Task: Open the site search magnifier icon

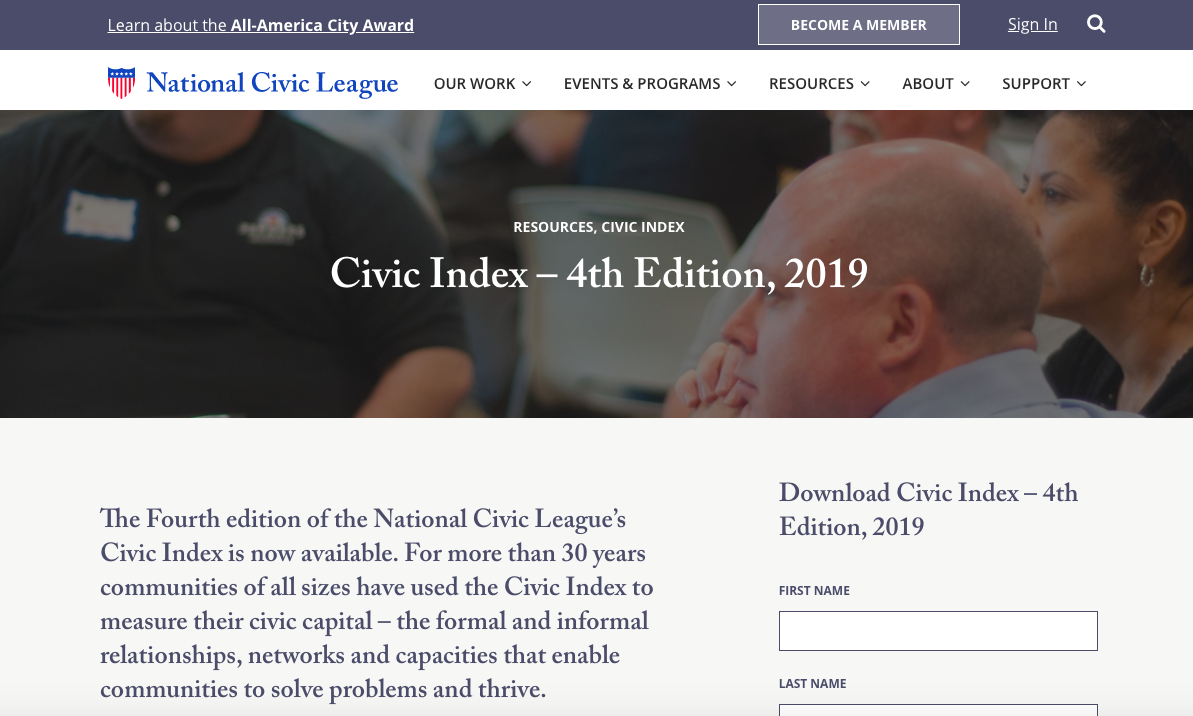Action: tap(1096, 24)
